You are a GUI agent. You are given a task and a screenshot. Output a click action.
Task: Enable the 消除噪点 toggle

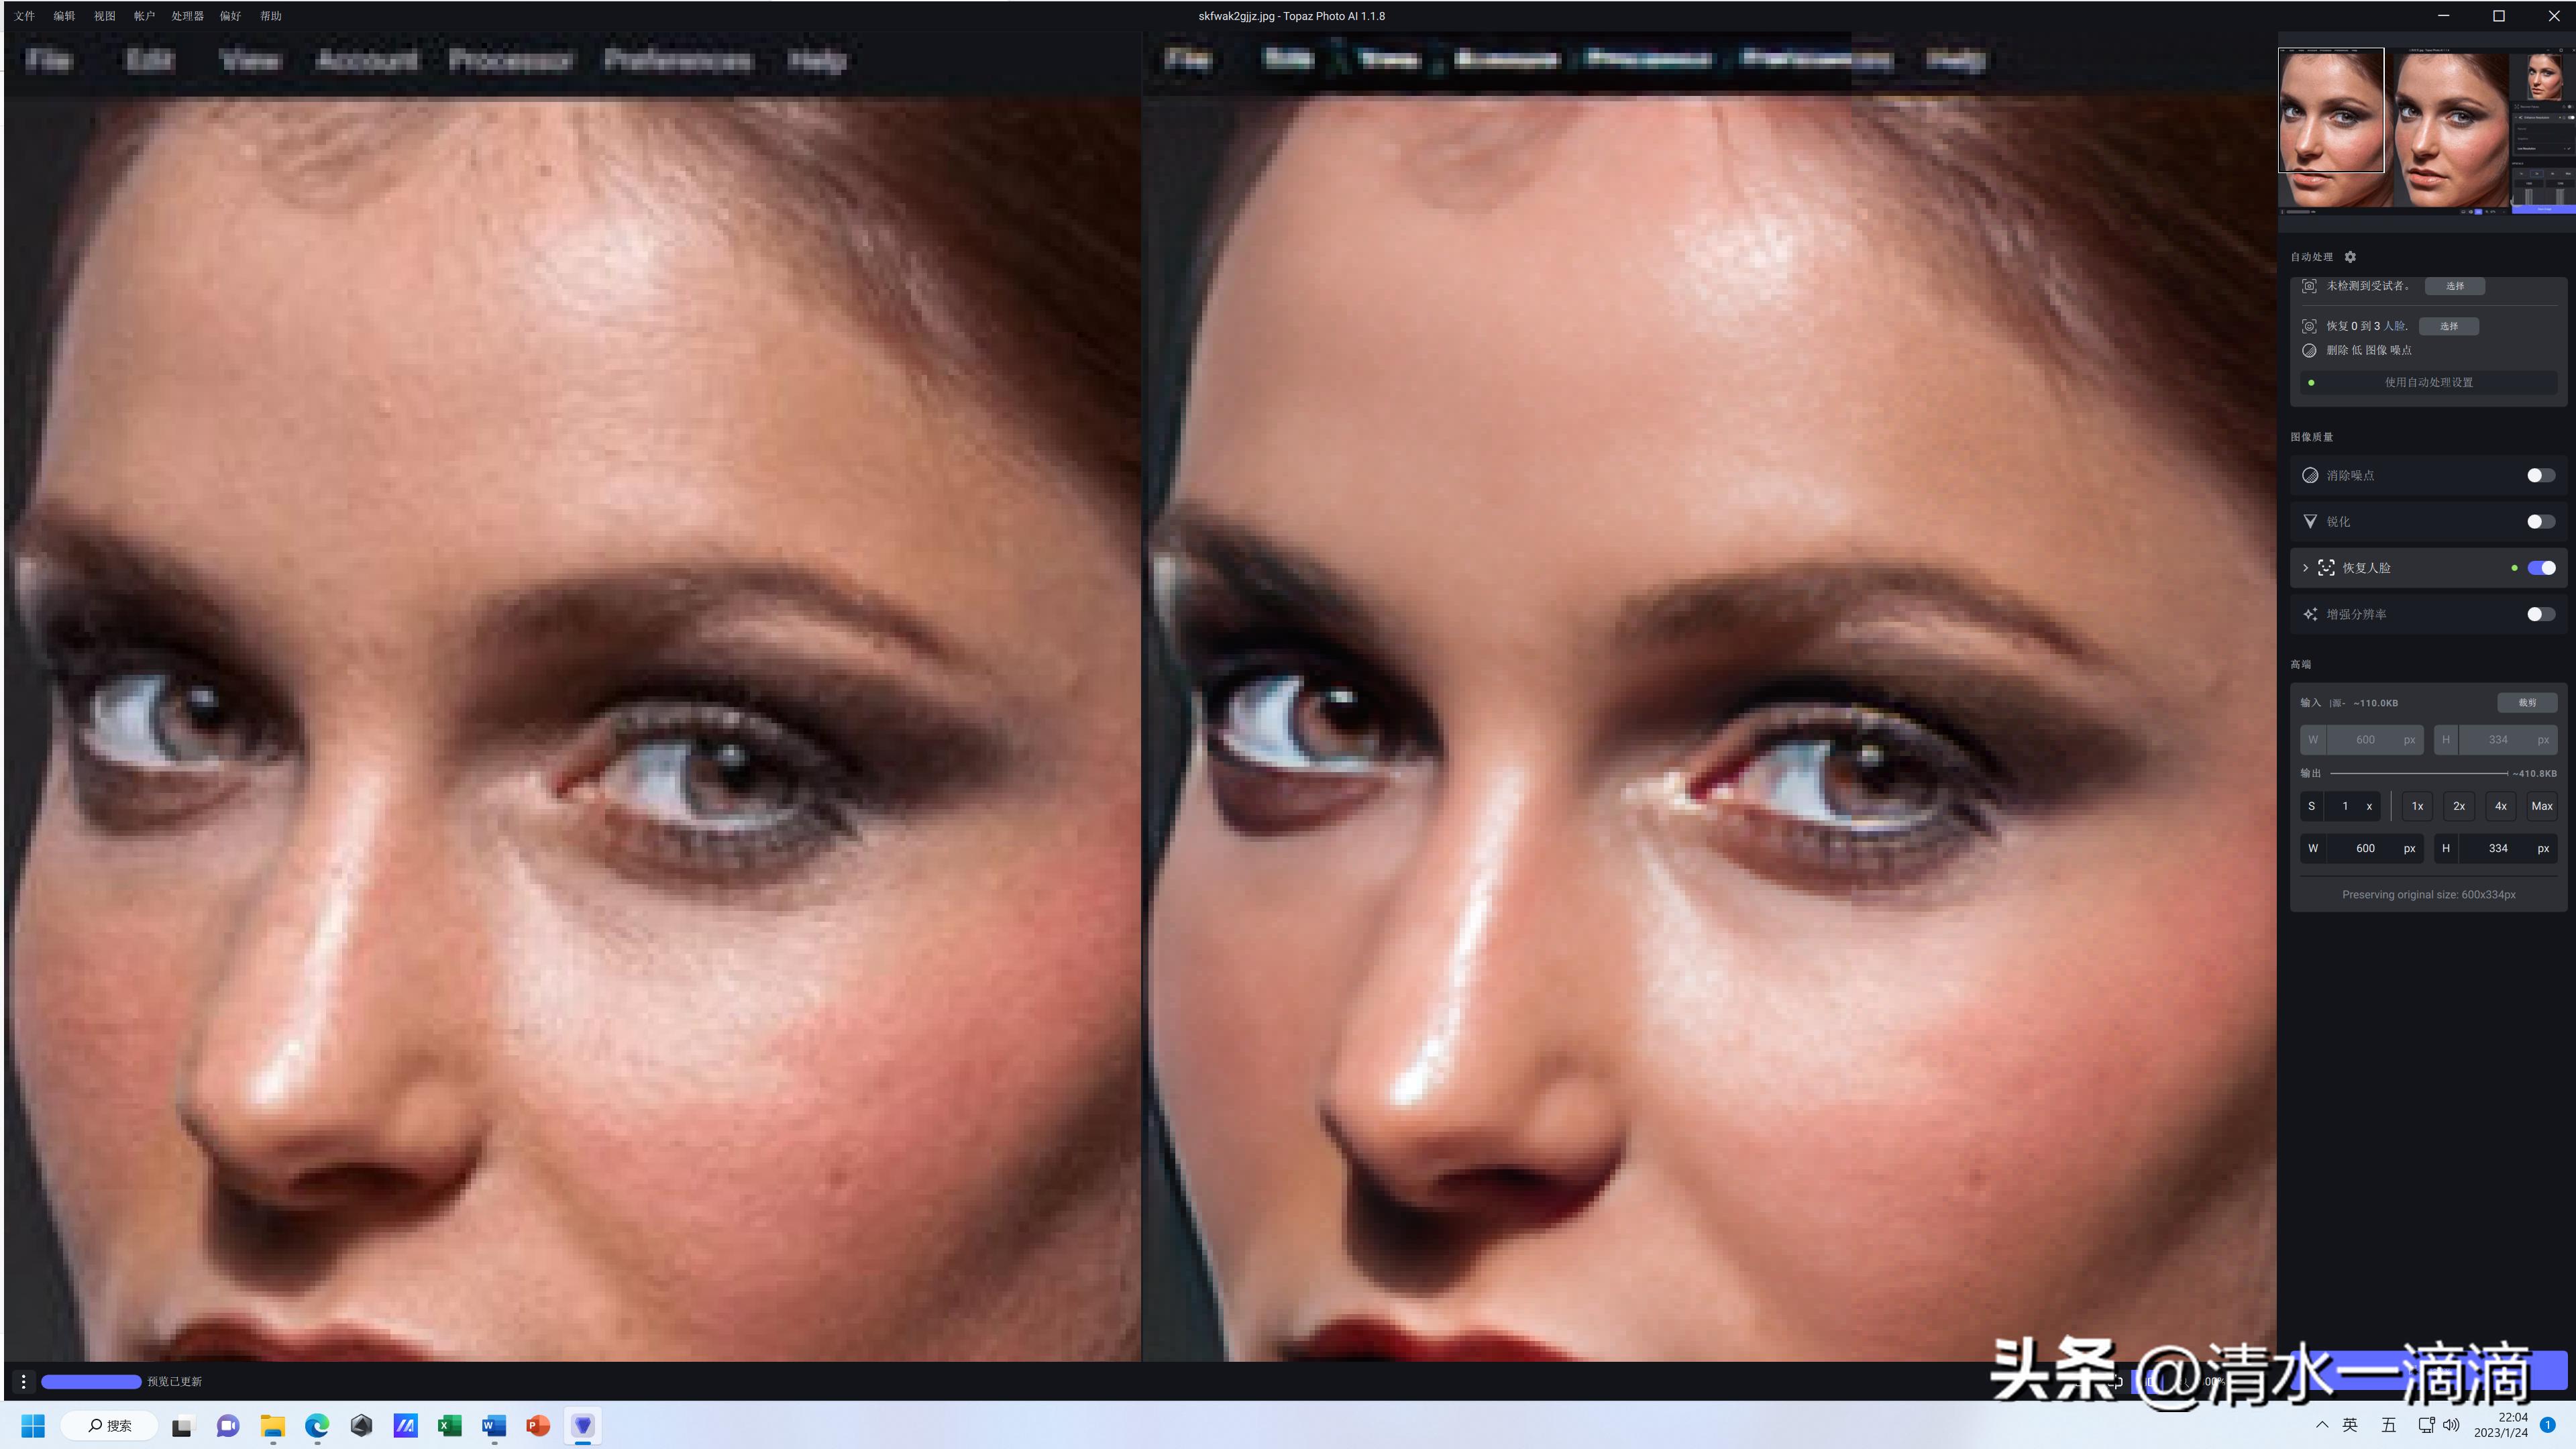pyautogui.click(x=2540, y=475)
